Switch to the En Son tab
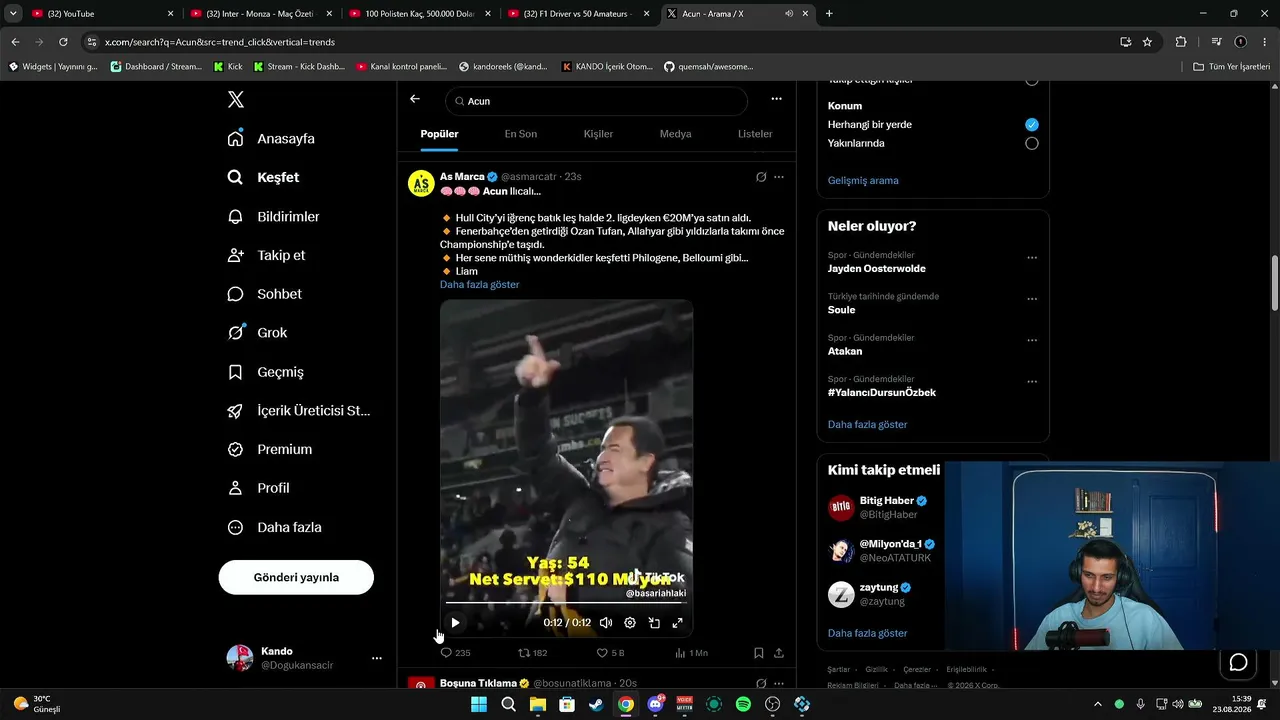 pyautogui.click(x=520, y=134)
